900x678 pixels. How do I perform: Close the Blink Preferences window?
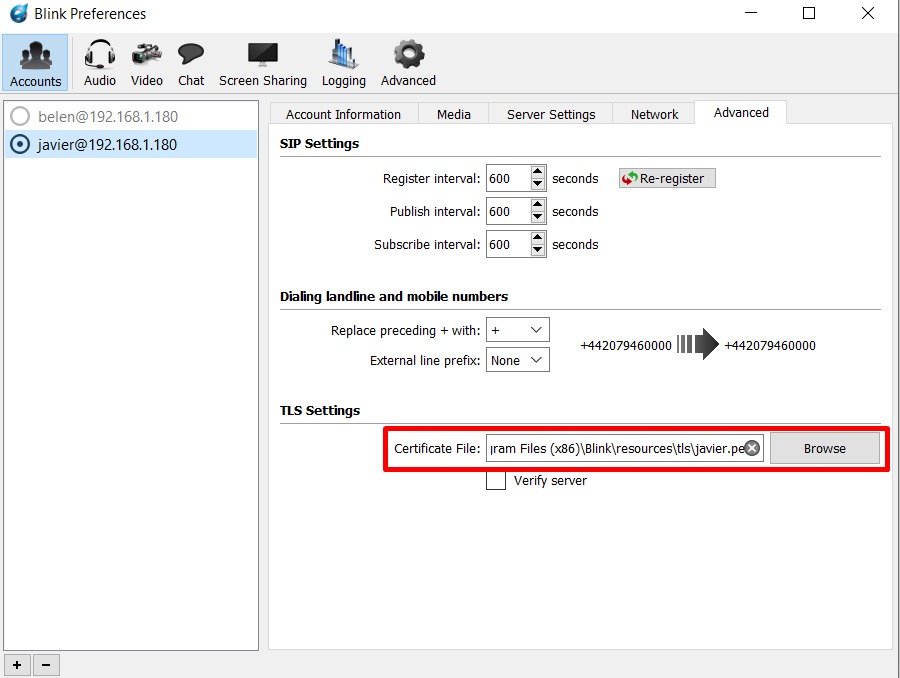coord(868,13)
